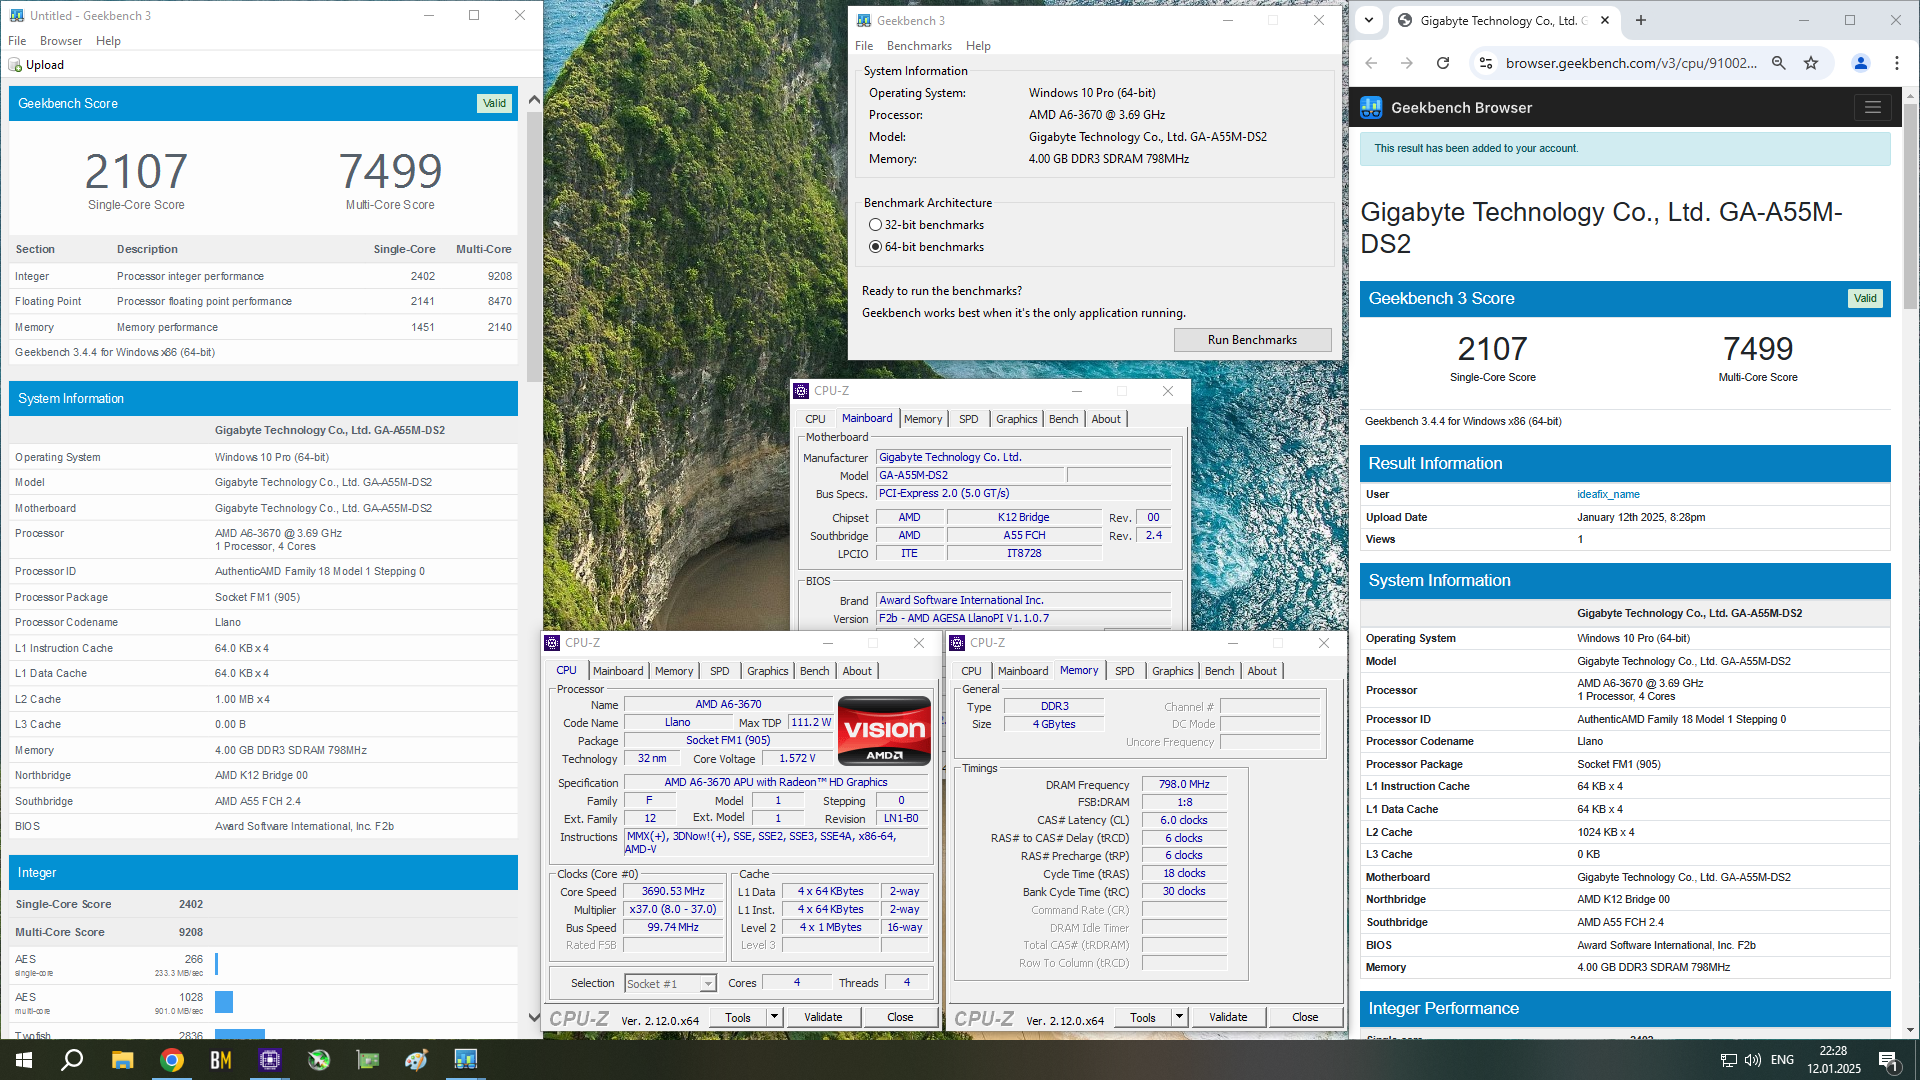Open Windows Start menu
This screenshot has width=1920, height=1080.
pyautogui.click(x=24, y=1060)
